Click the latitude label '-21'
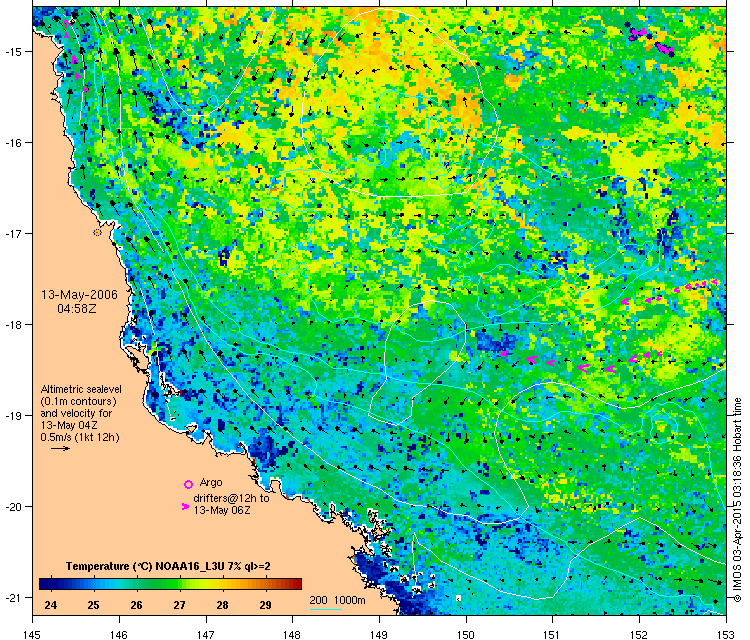The width and height of the screenshot is (750, 640). (12, 597)
